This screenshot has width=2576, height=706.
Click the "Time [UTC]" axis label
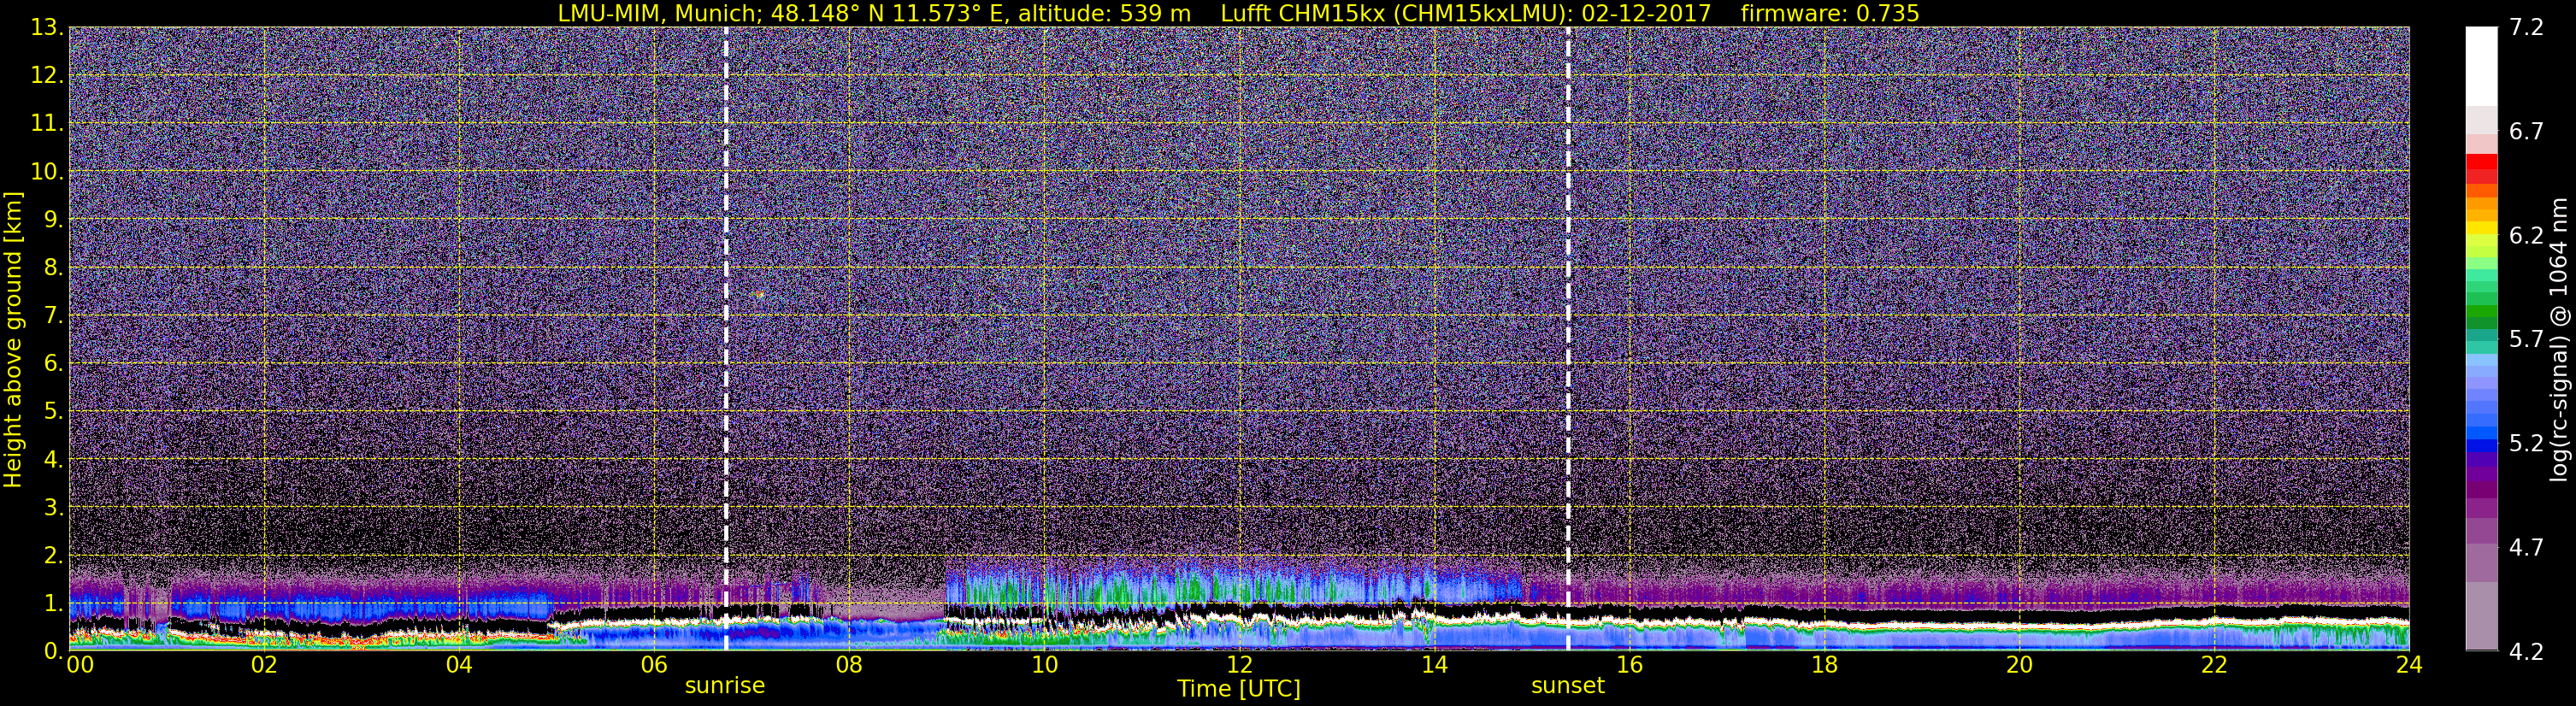(1239, 689)
